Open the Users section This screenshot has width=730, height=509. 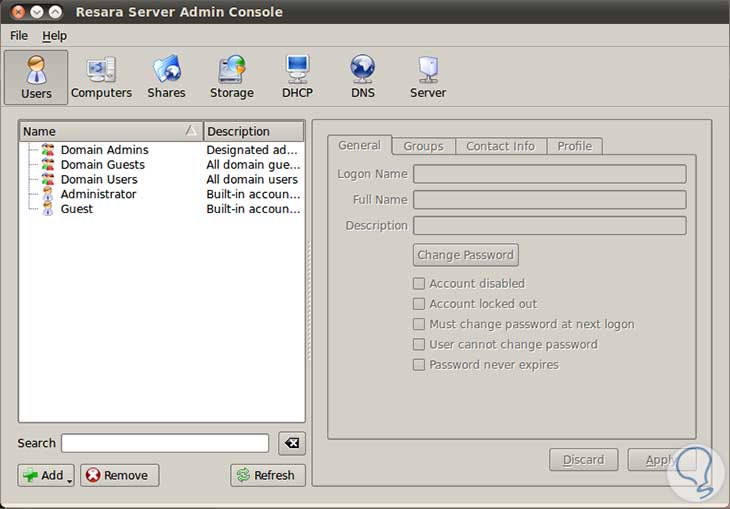tap(36, 77)
